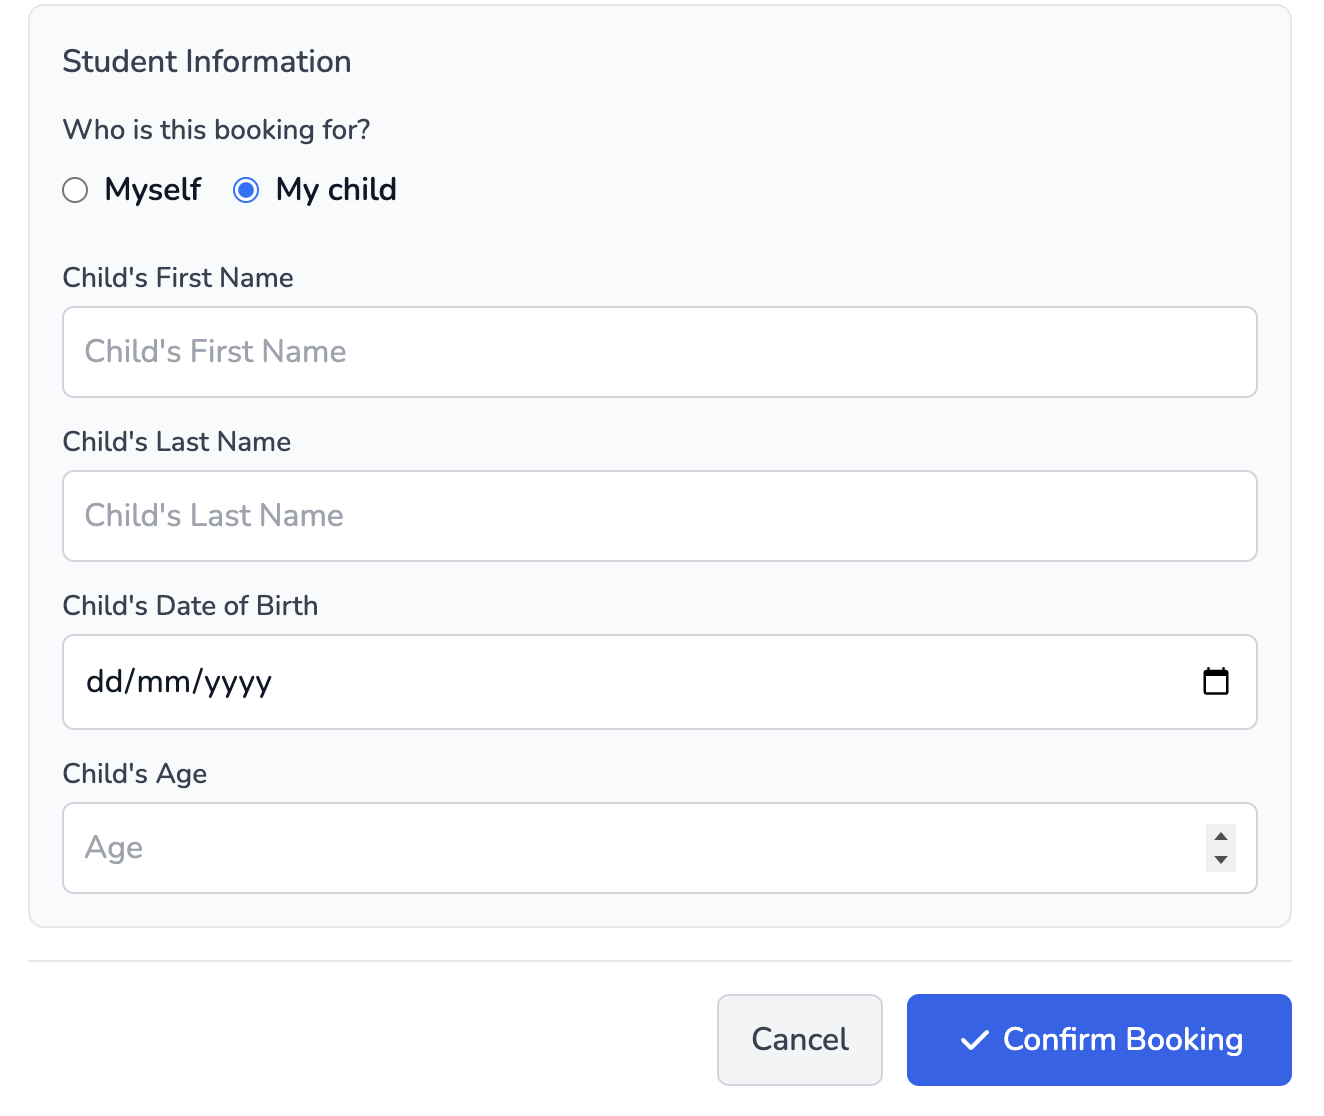The image size is (1324, 1116).
Task: Decrease age with the down stepper arrow
Action: pyautogui.click(x=1220, y=860)
